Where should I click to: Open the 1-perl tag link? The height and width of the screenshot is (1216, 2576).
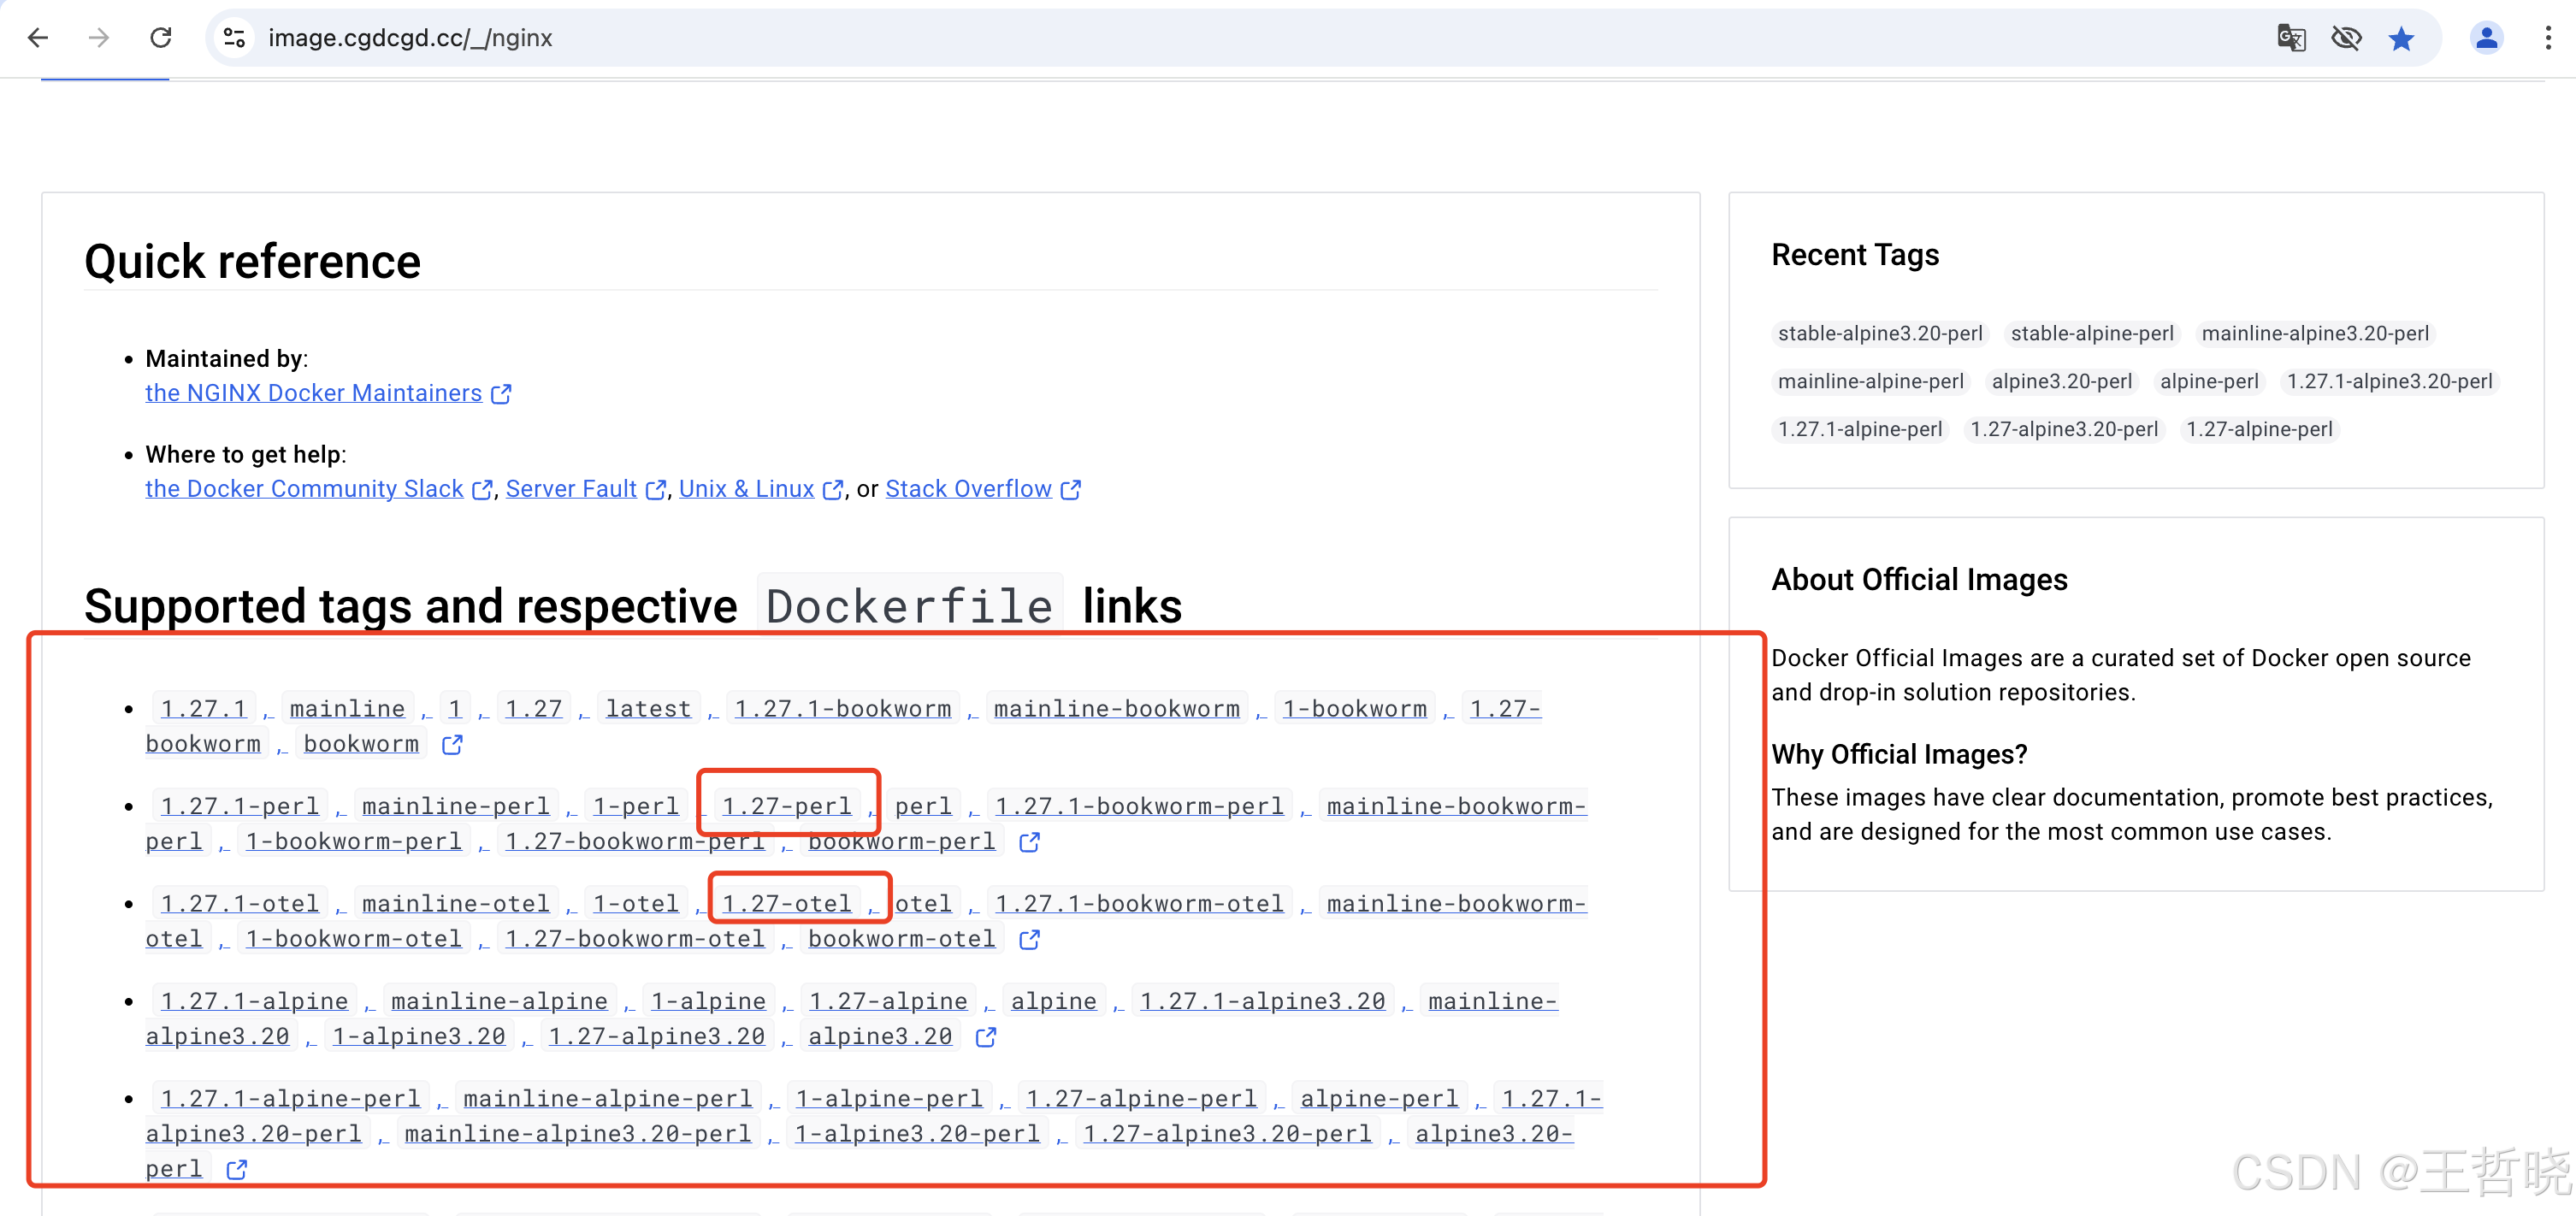(x=636, y=806)
